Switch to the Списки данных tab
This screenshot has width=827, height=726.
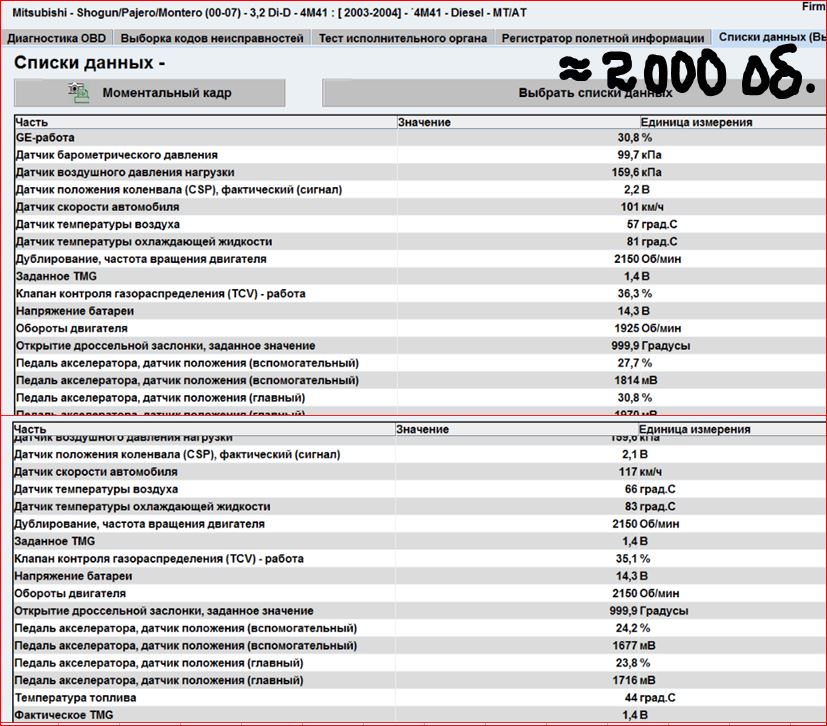point(770,38)
